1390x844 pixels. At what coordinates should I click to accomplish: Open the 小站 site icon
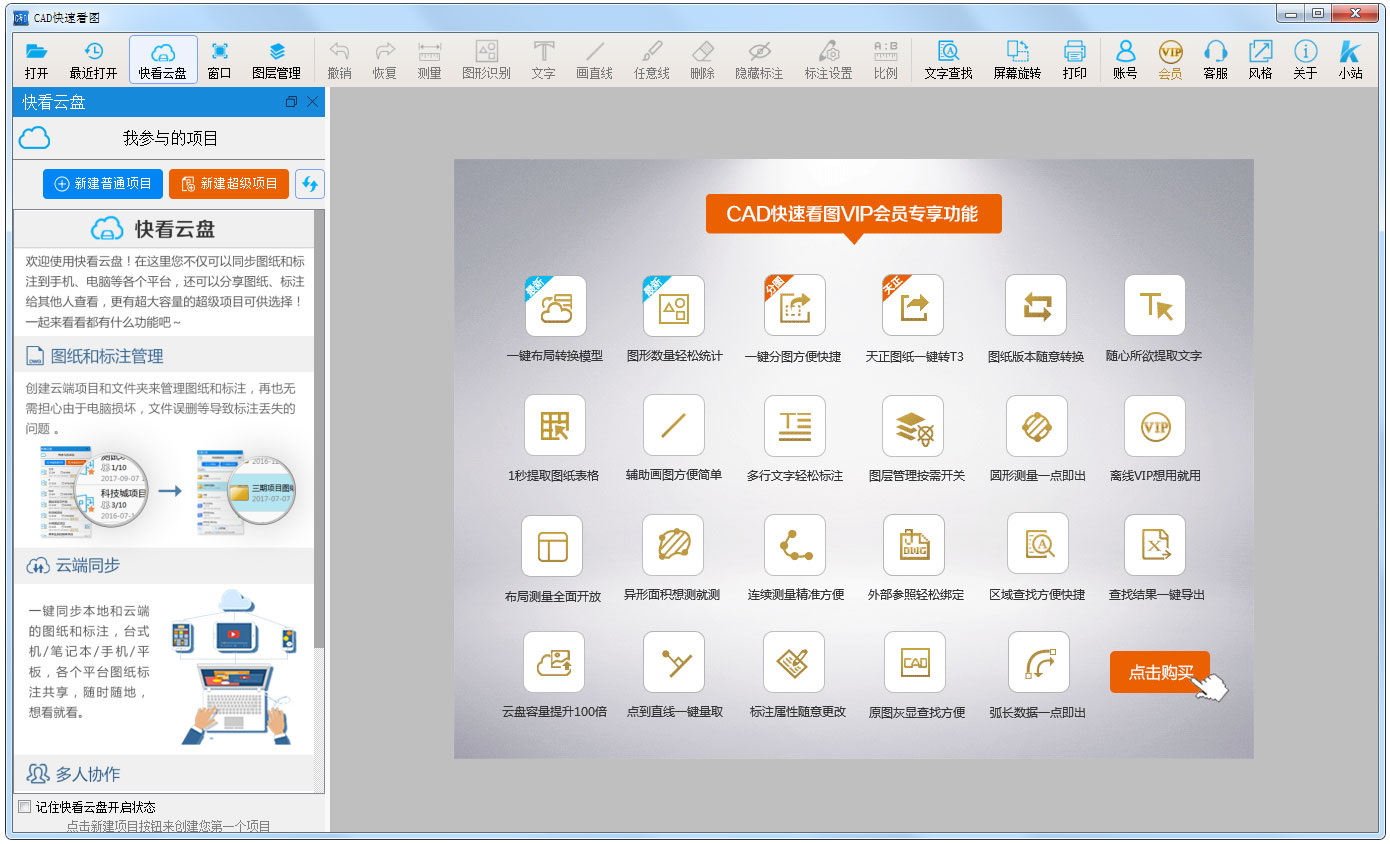[x=1351, y=61]
